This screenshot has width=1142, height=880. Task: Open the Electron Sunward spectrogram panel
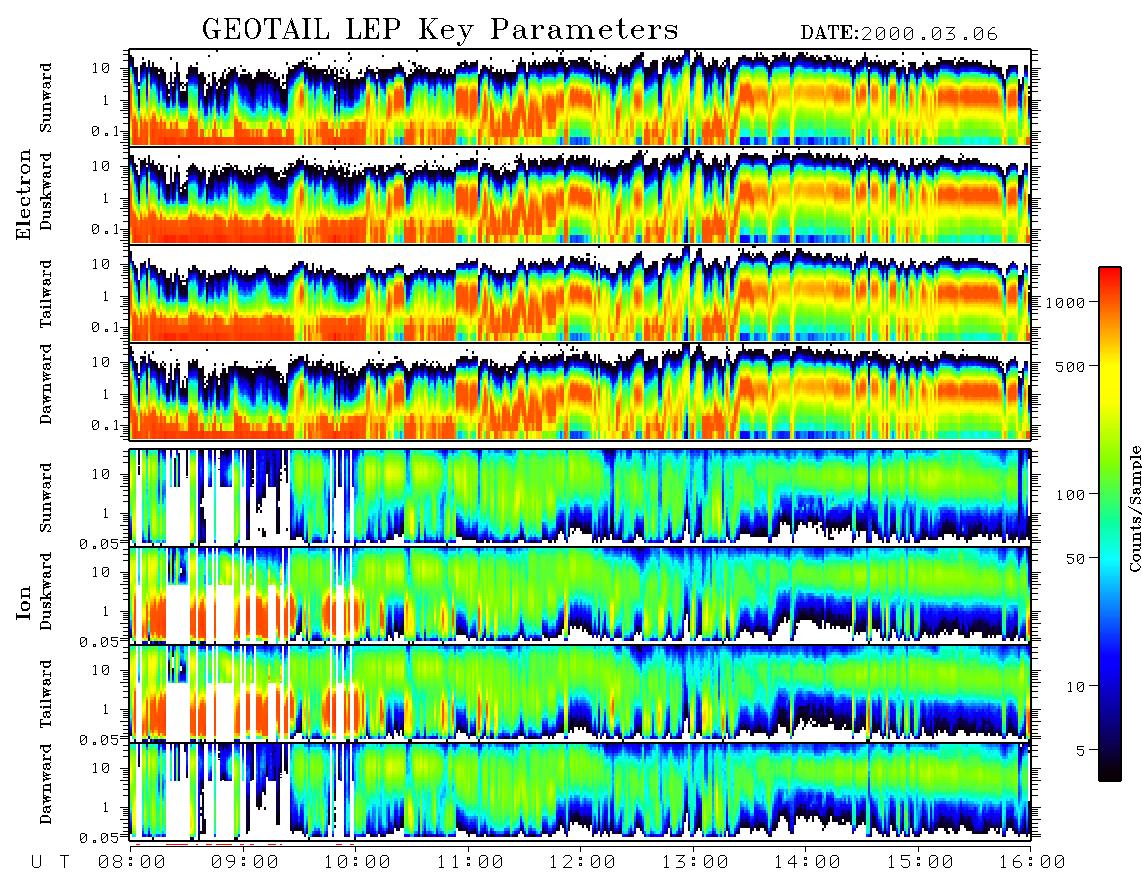580,98
